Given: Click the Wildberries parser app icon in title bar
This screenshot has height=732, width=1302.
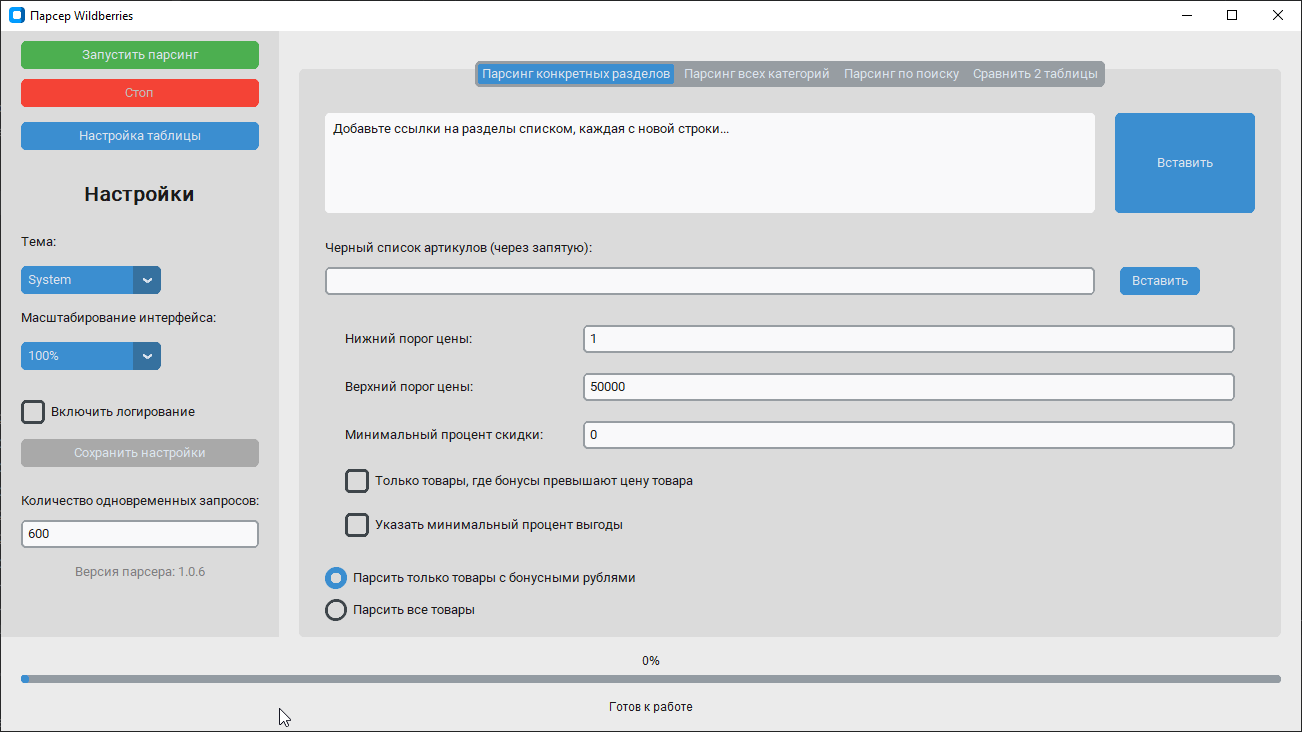Looking at the screenshot, I should (x=16, y=16).
